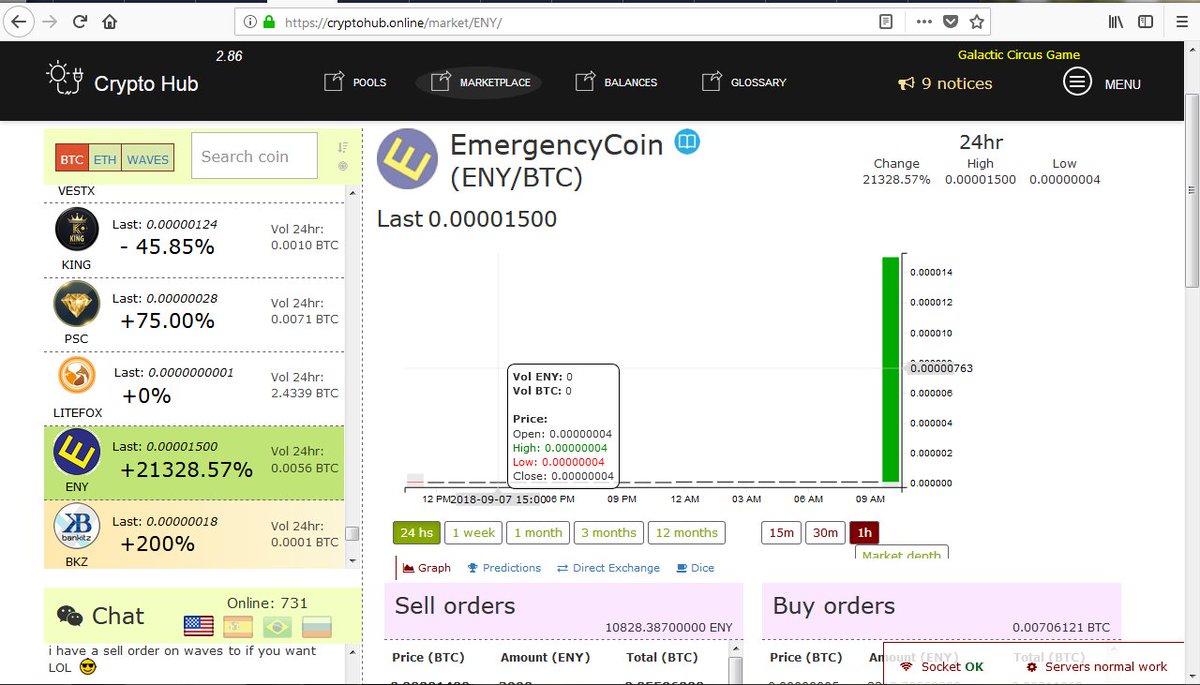Set candle interval to 1h
Viewport: 1200px width, 685px height.
[x=865, y=533]
